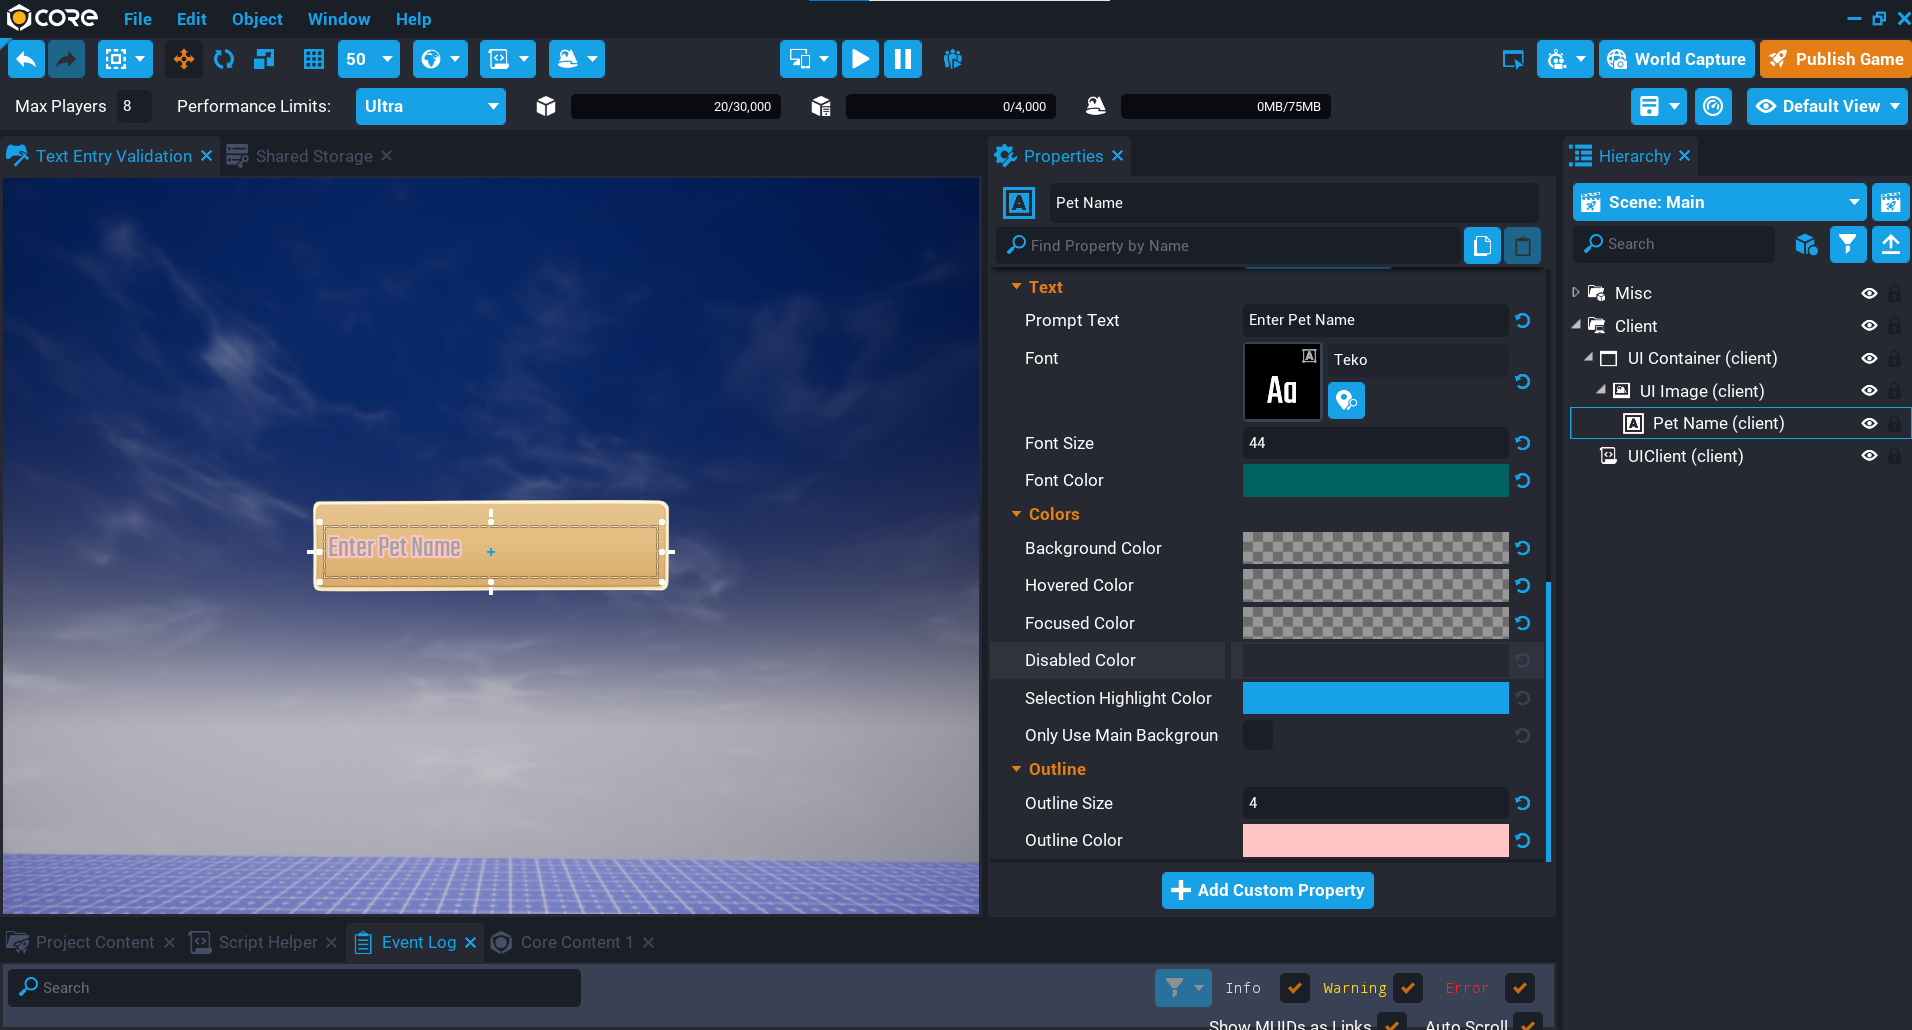The height and width of the screenshot is (1030, 1912).
Task: Enable Only Use Main Background checkbox
Action: (1258, 735)
